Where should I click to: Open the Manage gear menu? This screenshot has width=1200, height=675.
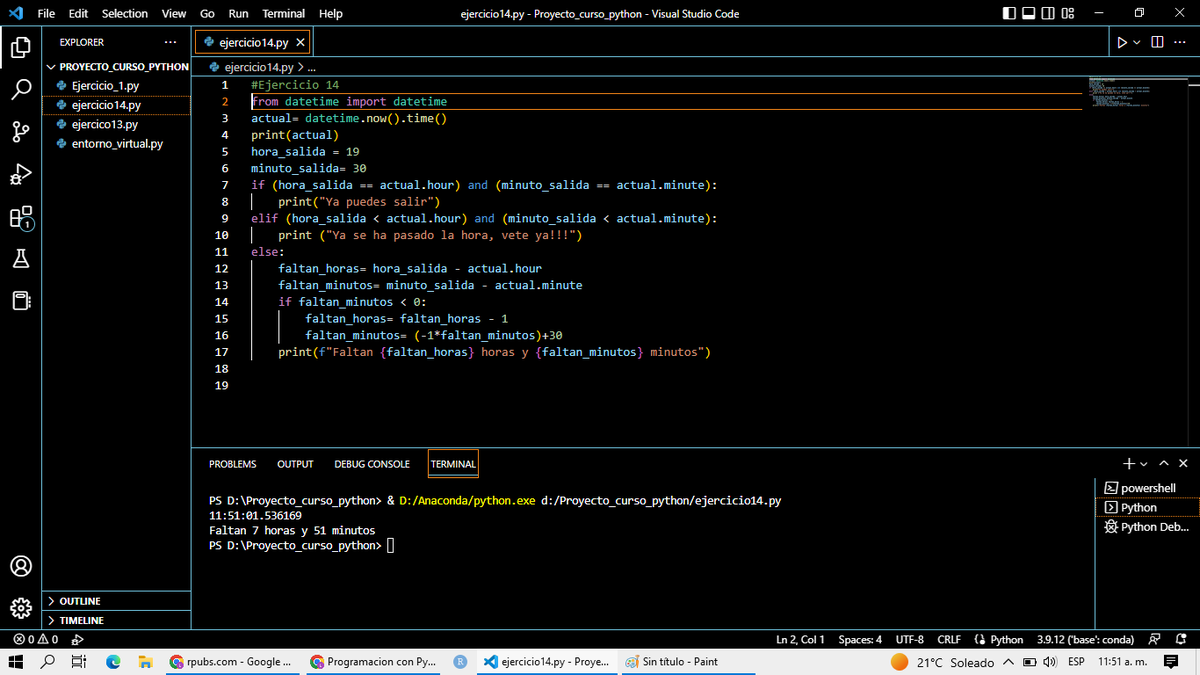(x=21, y=608)
